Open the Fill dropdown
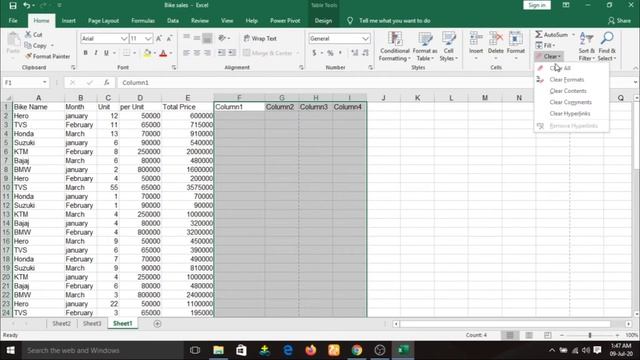Screen dimensions: 640x360 click(546, 45)
